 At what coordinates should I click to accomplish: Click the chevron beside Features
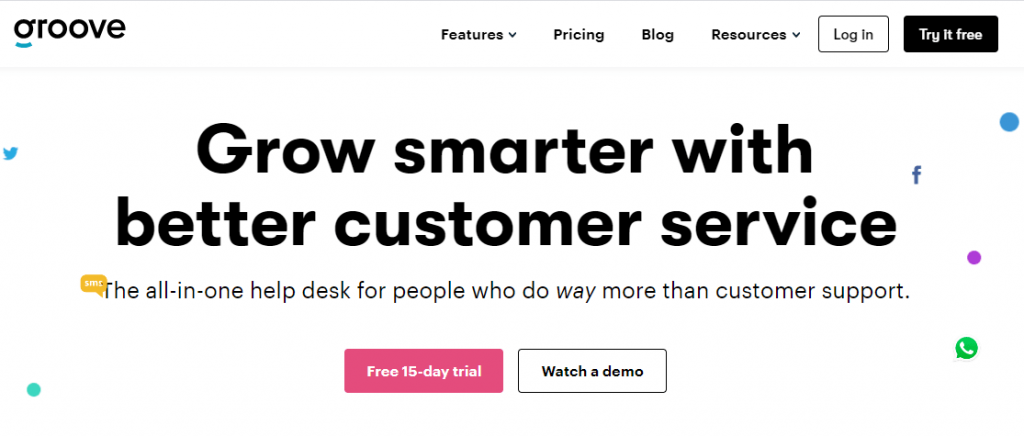point(513,35)
